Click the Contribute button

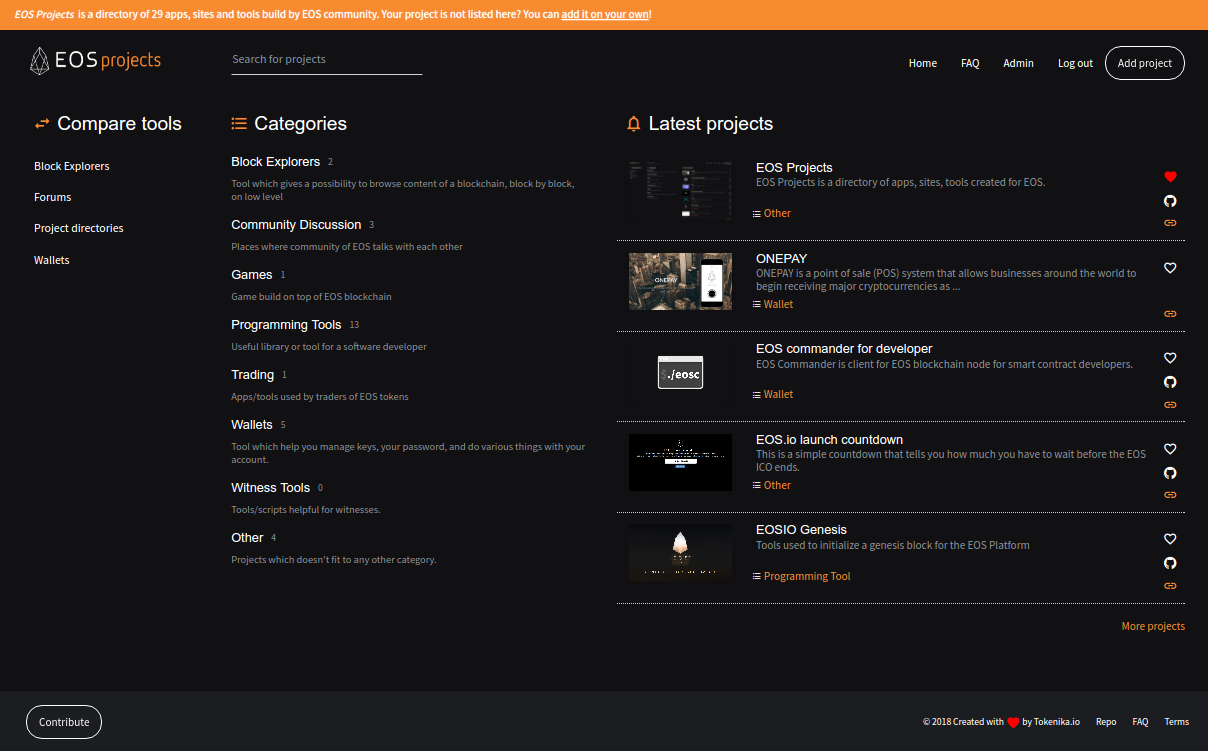[64, 722]
